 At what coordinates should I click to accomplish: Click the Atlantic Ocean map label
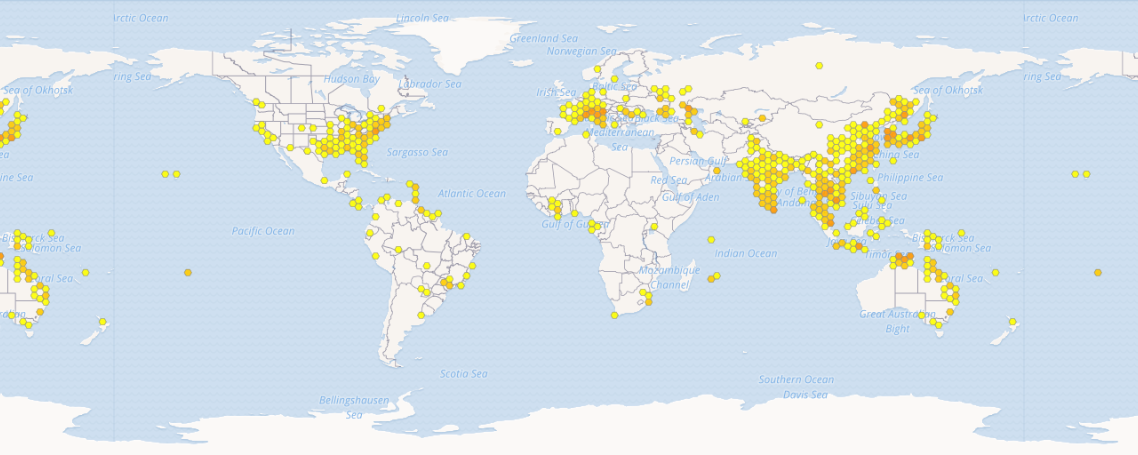(x=472, y=193)
